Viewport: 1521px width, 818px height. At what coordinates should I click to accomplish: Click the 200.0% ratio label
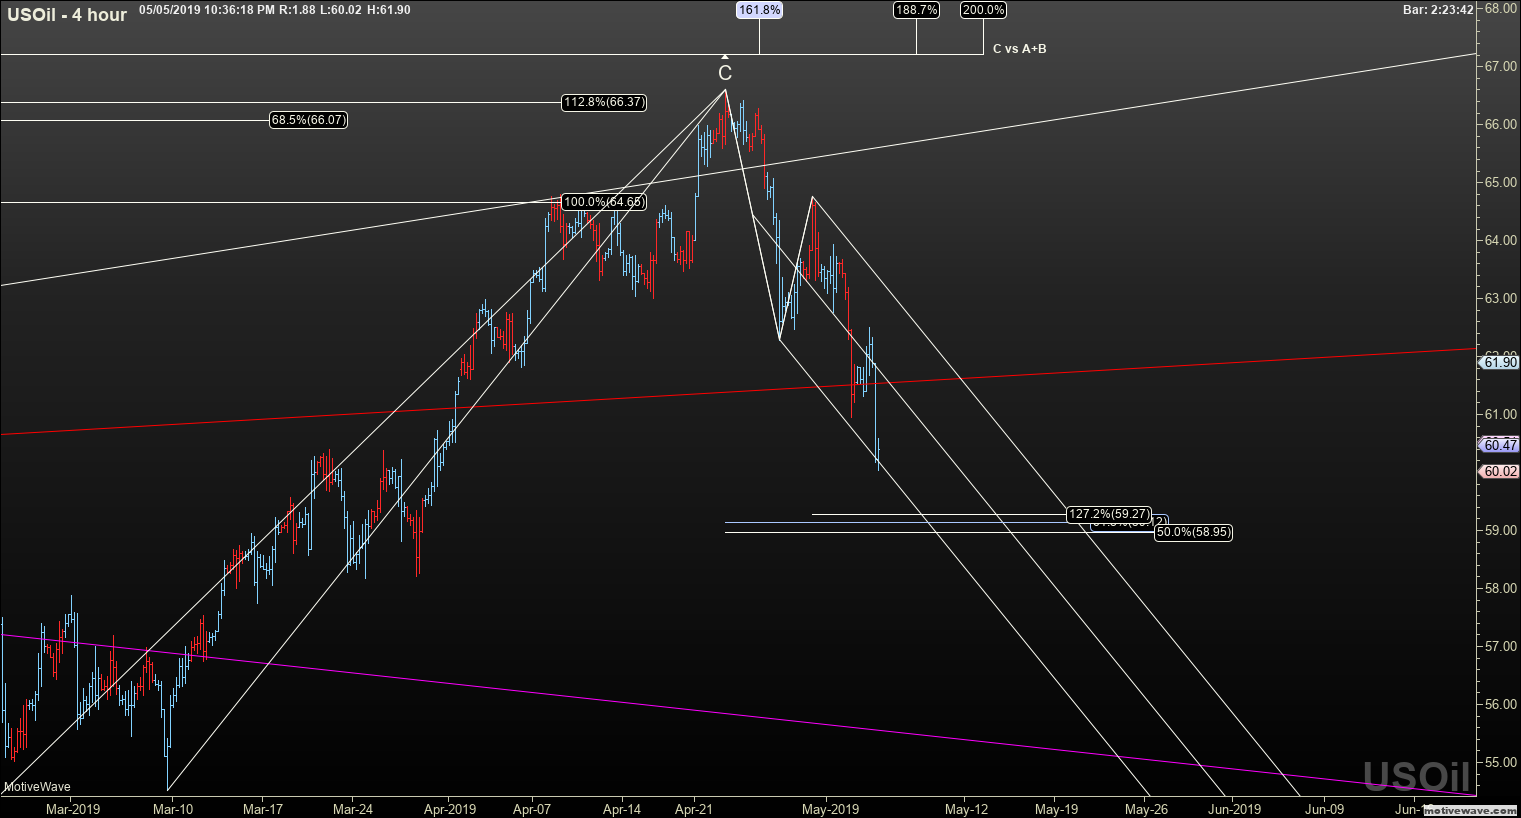[983, 10]
